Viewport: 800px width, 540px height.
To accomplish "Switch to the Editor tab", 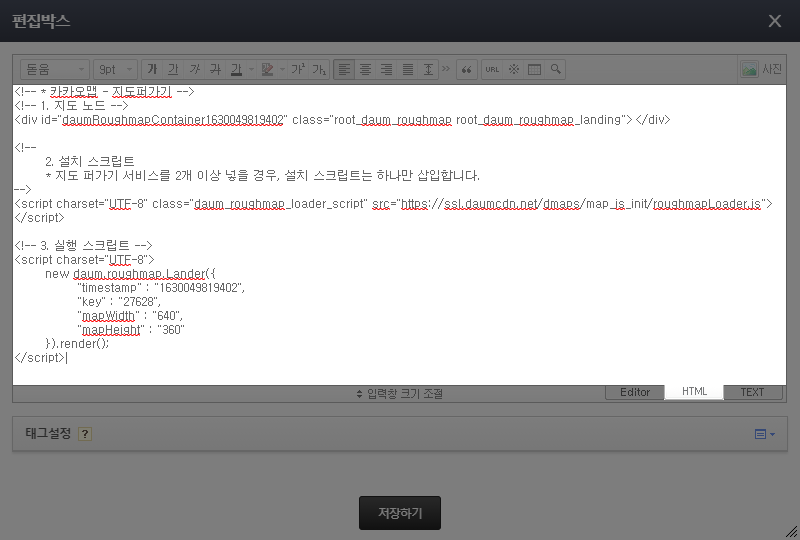I will coord(635,393).
